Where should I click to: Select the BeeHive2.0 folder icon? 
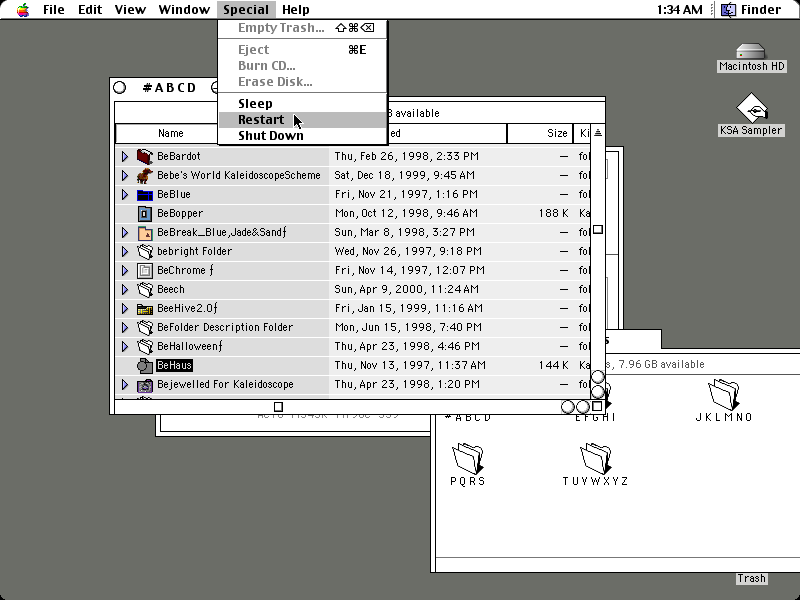145,308
